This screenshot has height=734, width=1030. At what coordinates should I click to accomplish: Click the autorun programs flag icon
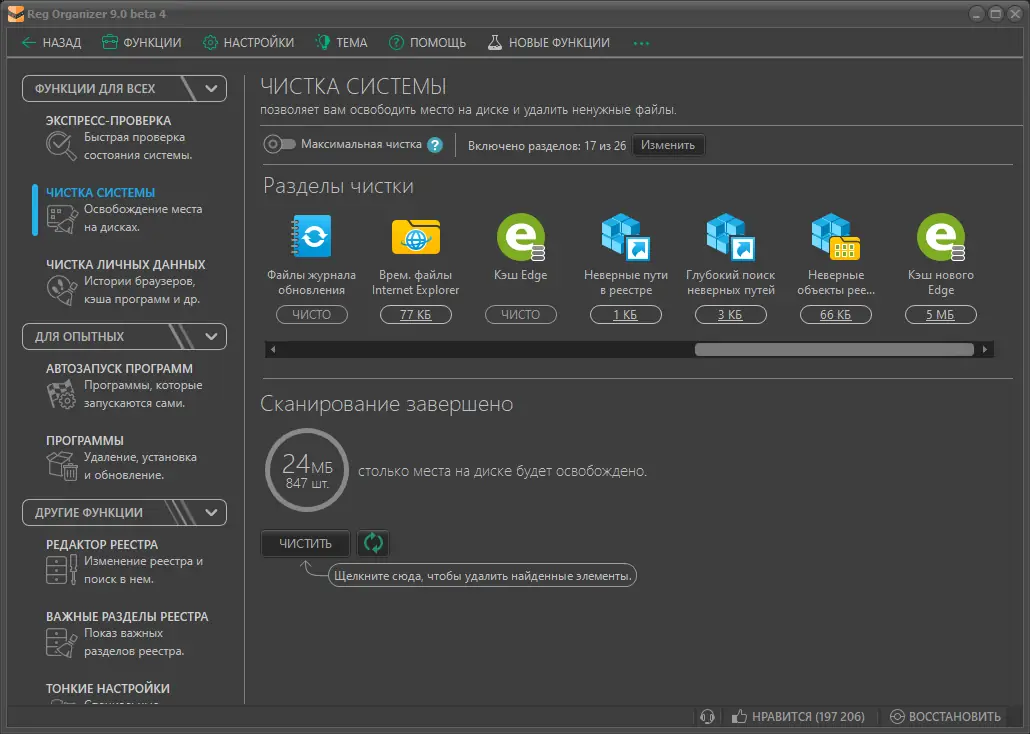[x=61, y=394]
